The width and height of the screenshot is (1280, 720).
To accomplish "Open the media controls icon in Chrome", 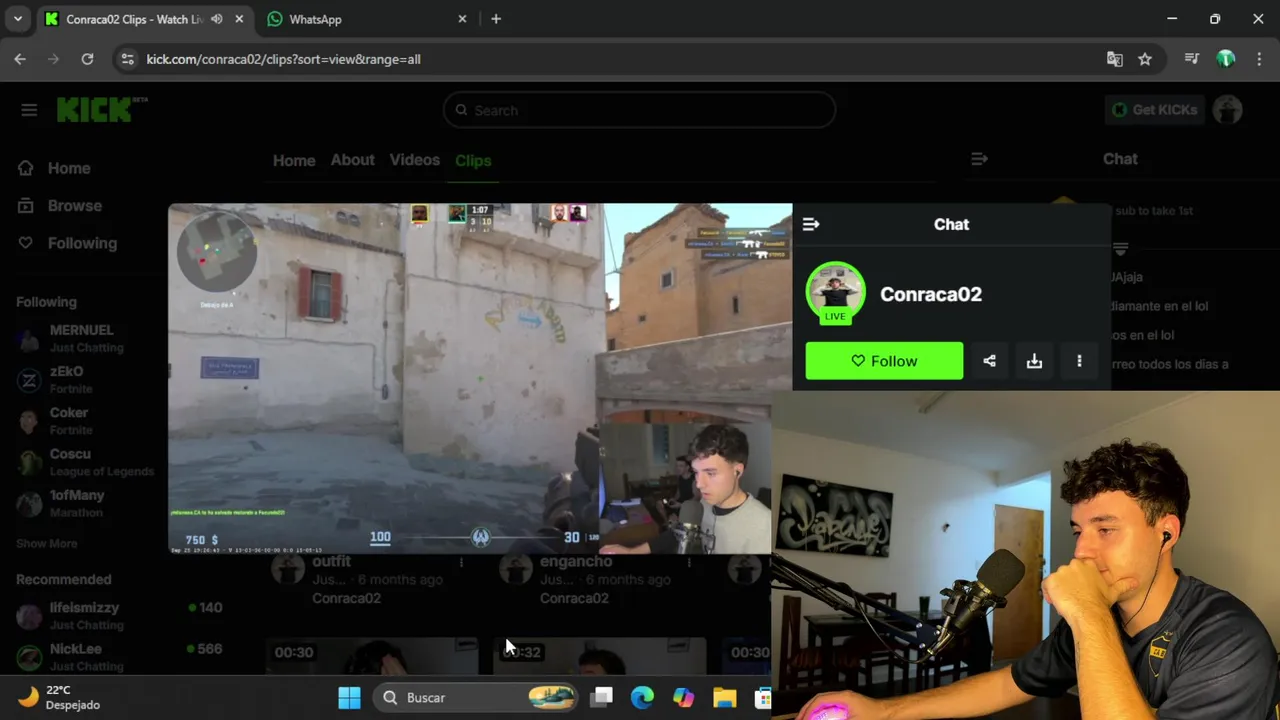I will [1191, 59].
